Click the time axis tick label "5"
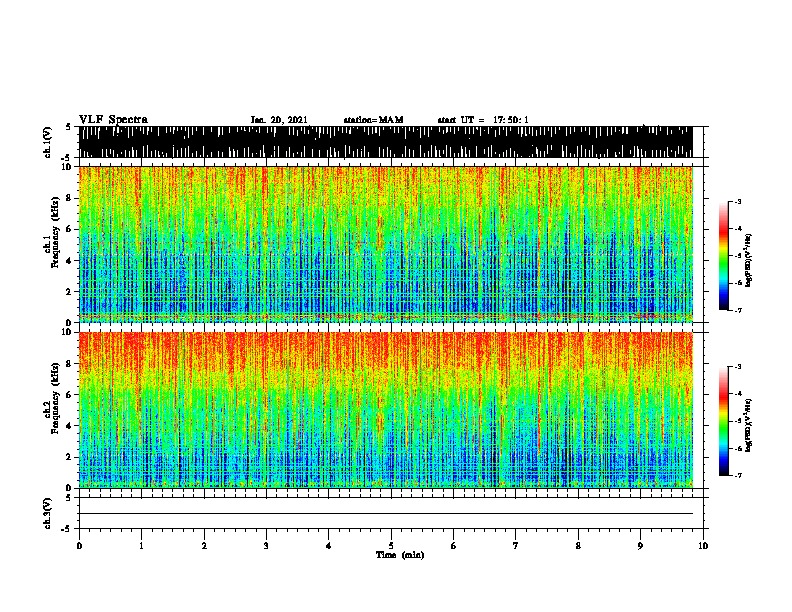This screenshot has width=792, height=612. click(x=391, y=546)
